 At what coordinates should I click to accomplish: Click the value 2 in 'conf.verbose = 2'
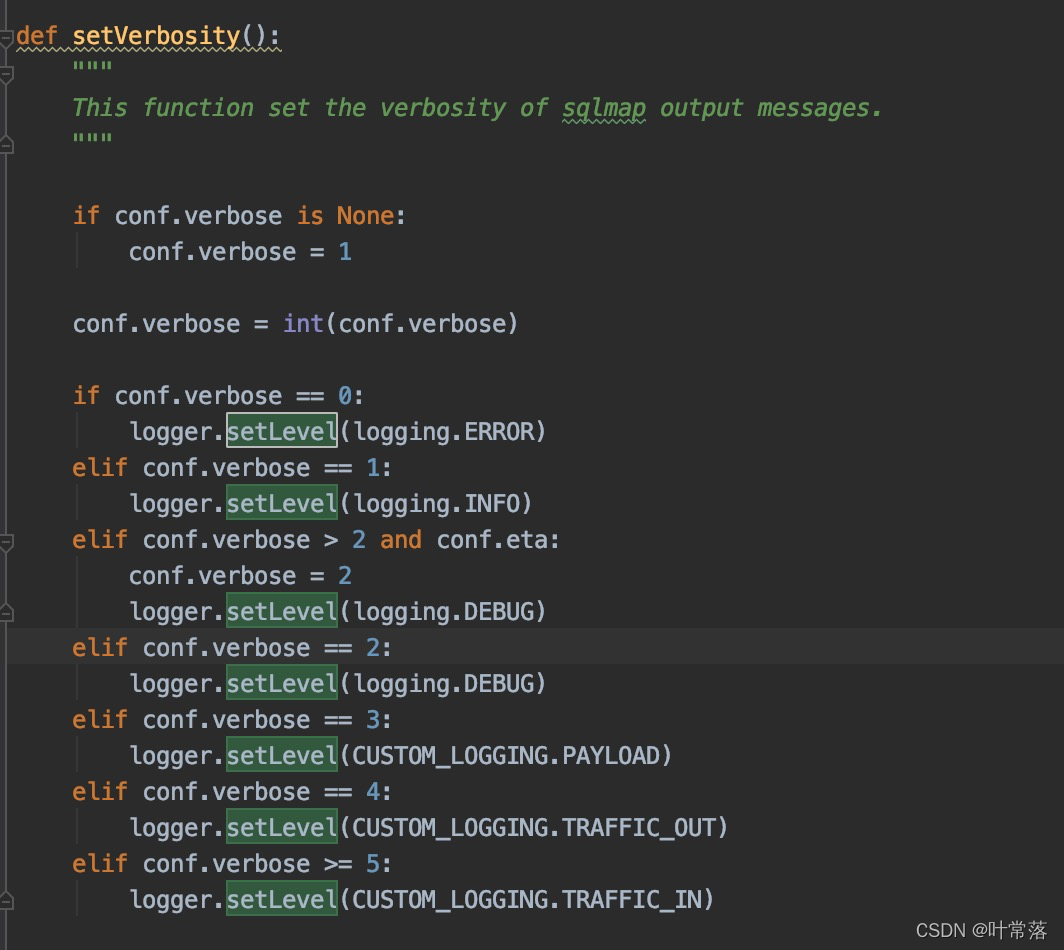pyautogui.click(x=345, y=576)
